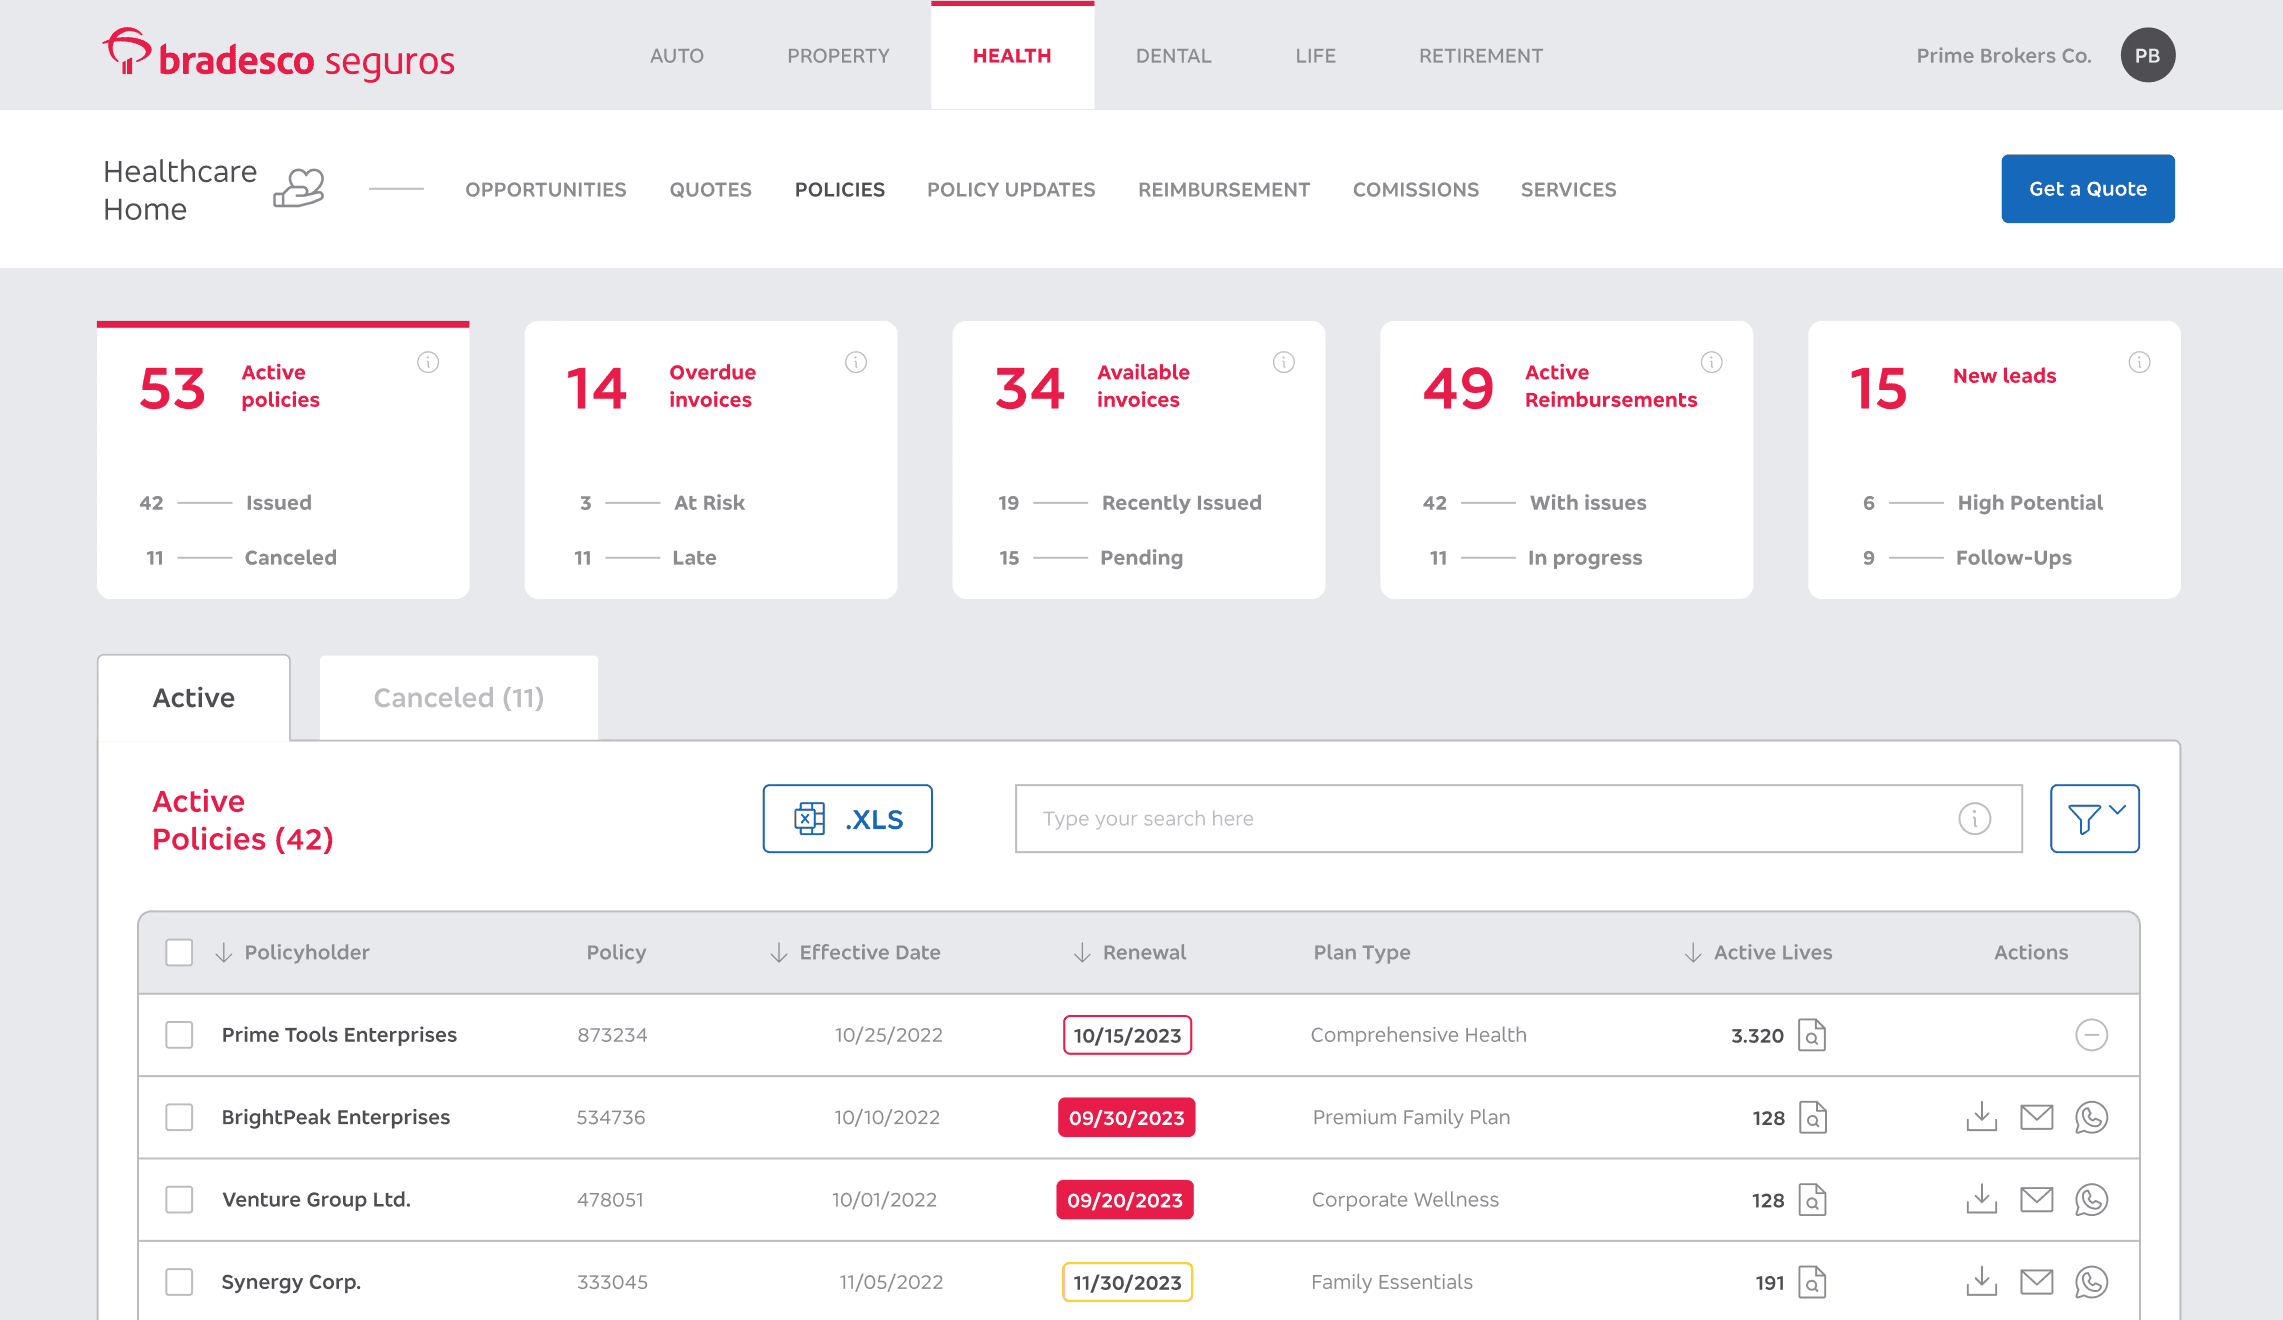Click the red 09/20/2023 renewal badge

pyautogui.click(x=1125, y=1200)
